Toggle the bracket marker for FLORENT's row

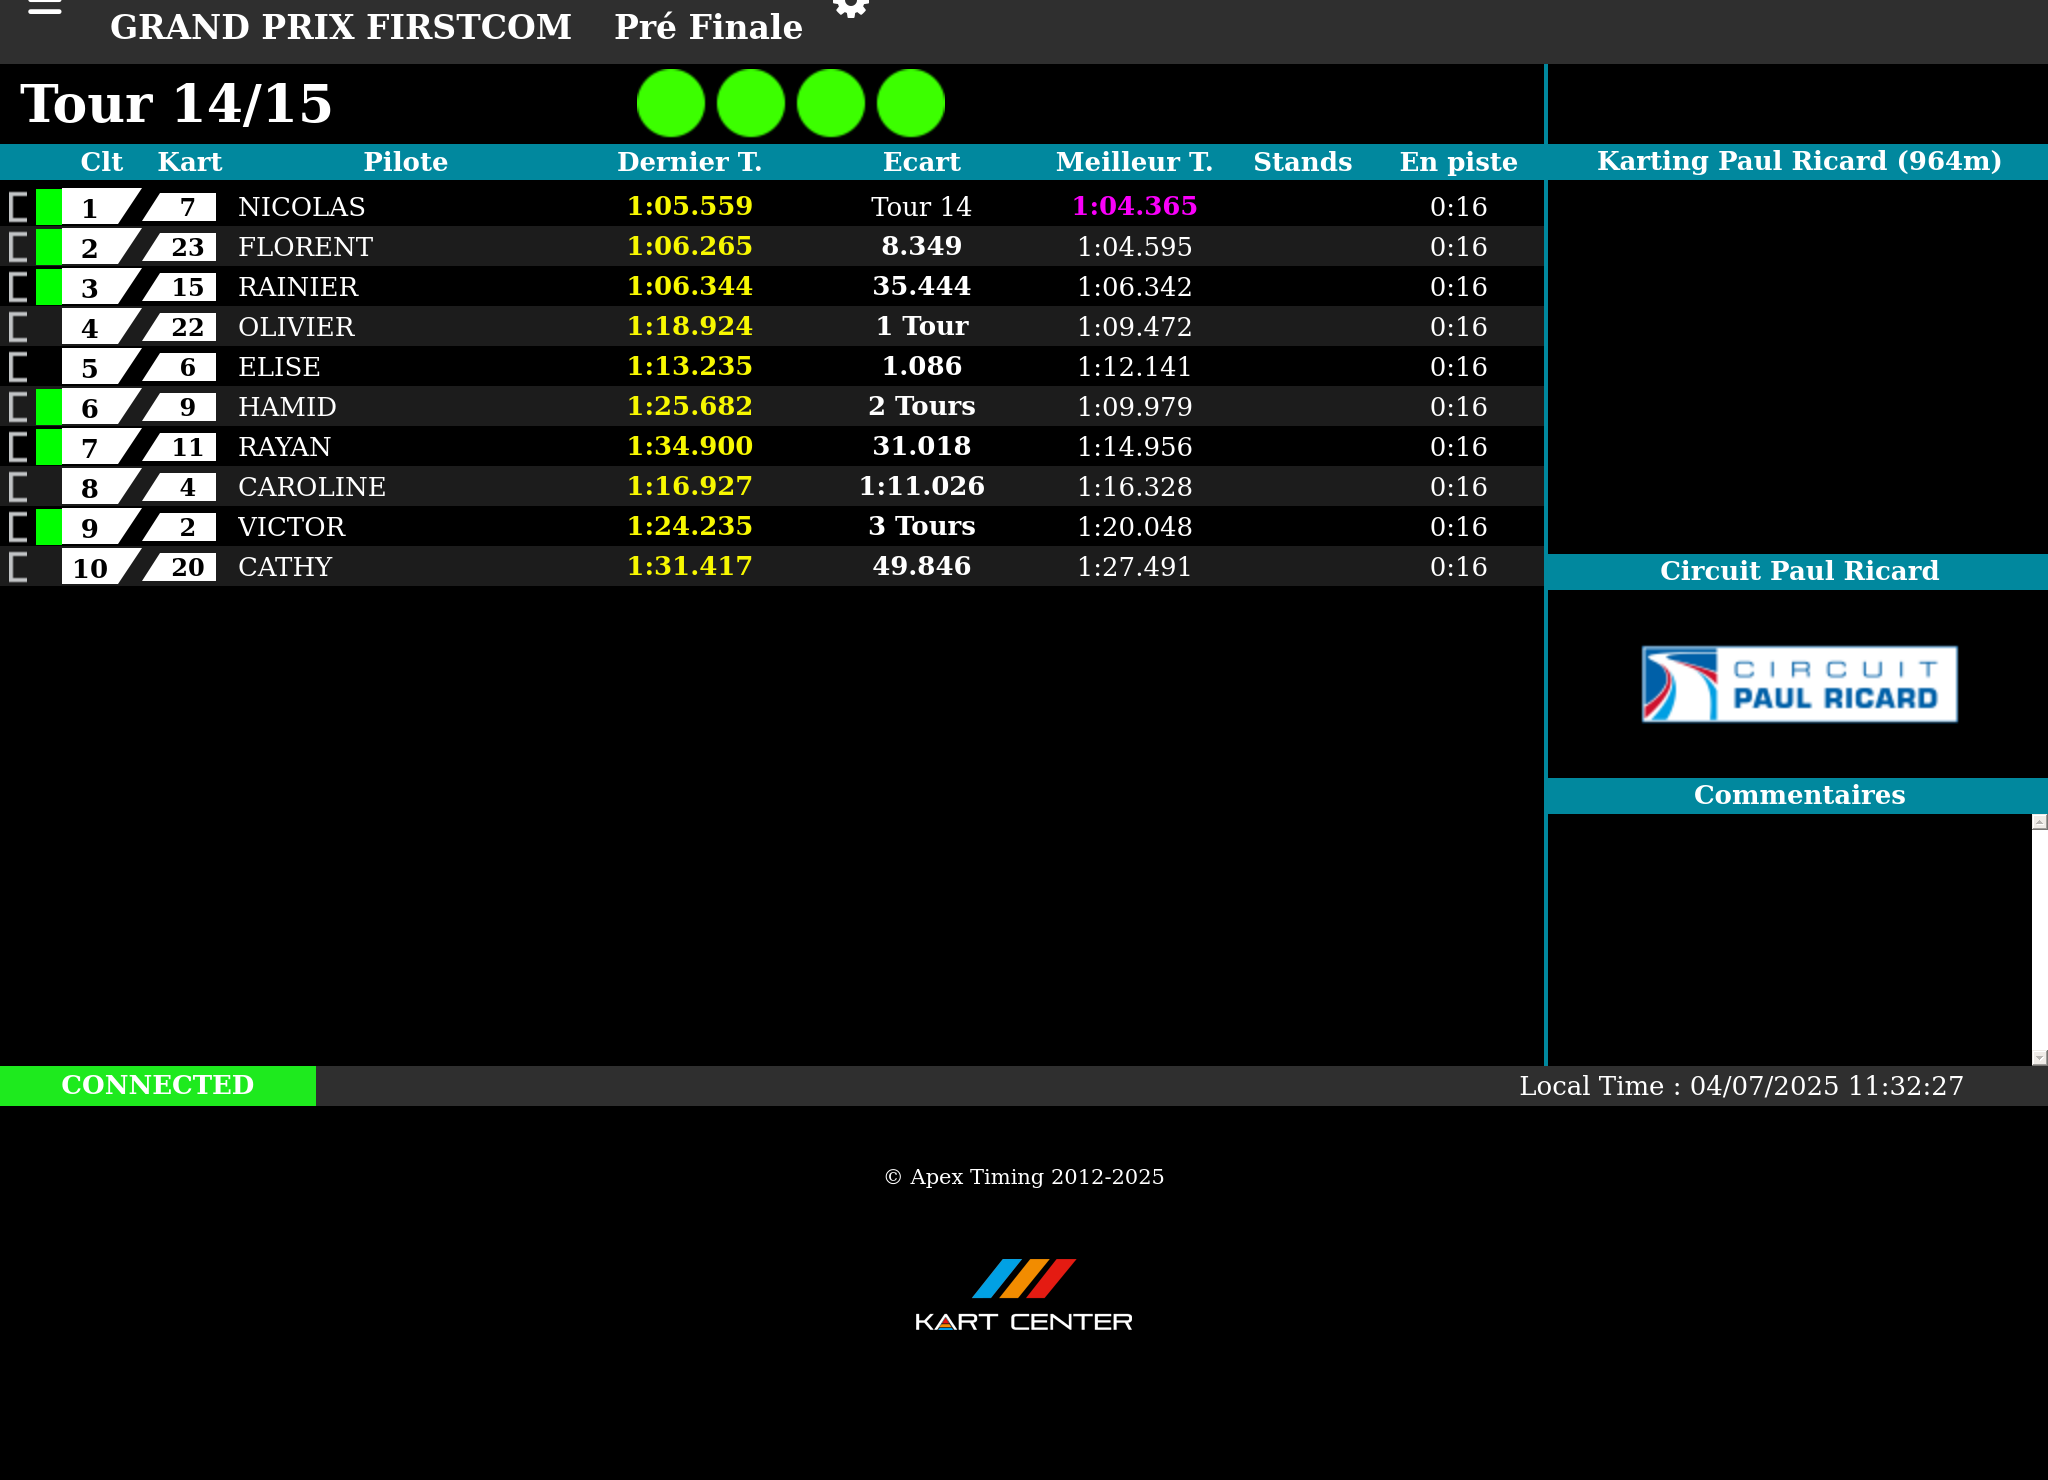pyautogui.click(x=18, y=247)
